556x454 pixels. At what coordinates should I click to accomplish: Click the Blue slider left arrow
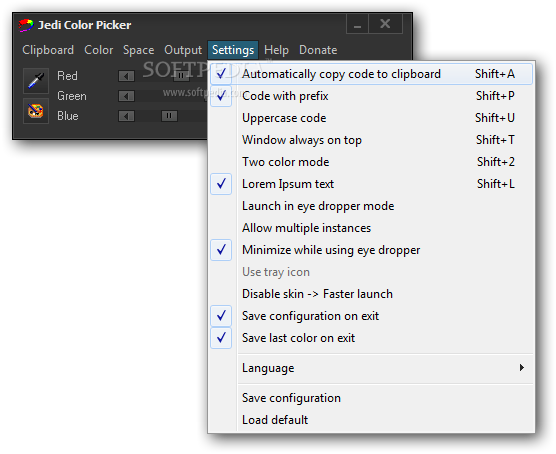pos(126,116)
